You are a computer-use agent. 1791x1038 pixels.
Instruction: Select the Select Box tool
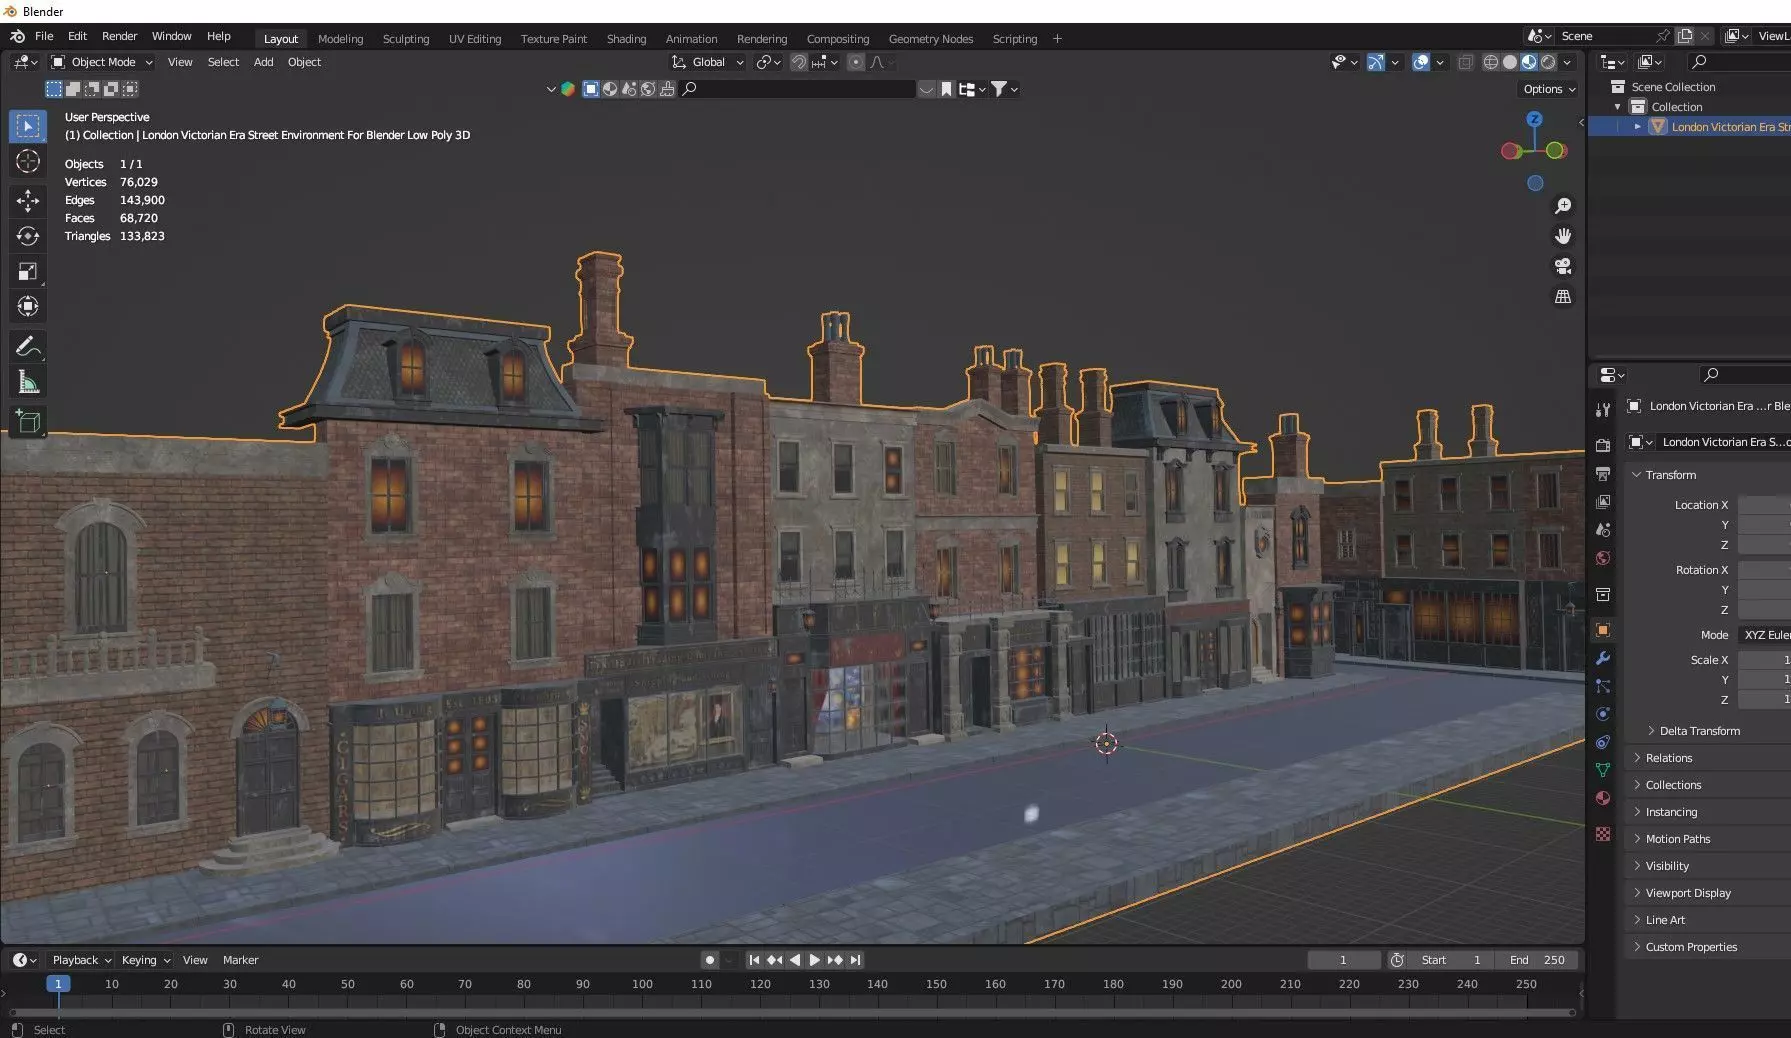click(x=28, y=126)
